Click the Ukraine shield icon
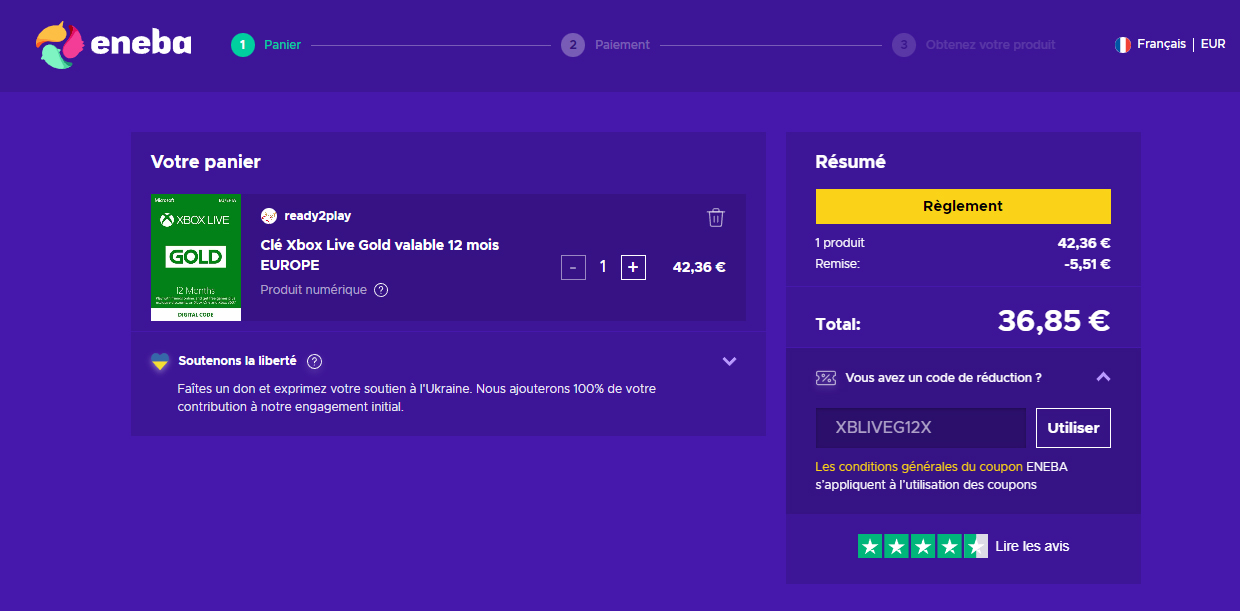The height and width of the screenshot is (611, 1240). [x=160, y=361]
